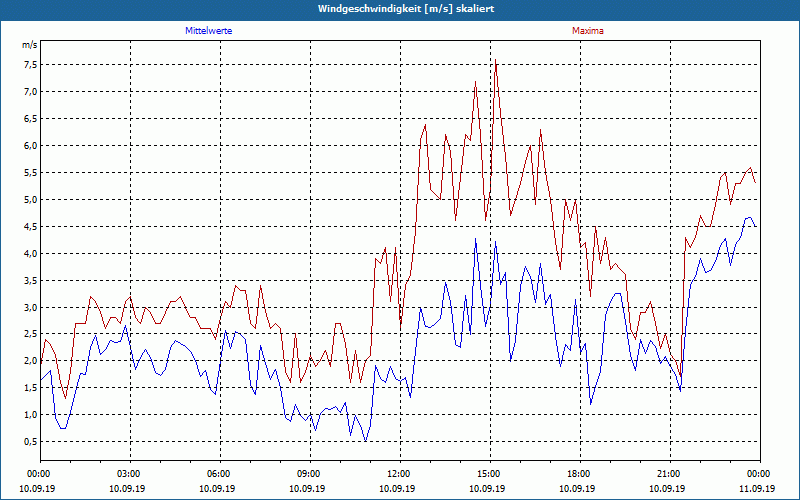
Task: Click the '10.09.19' date beneath 21:00
Action: (667, 488)
